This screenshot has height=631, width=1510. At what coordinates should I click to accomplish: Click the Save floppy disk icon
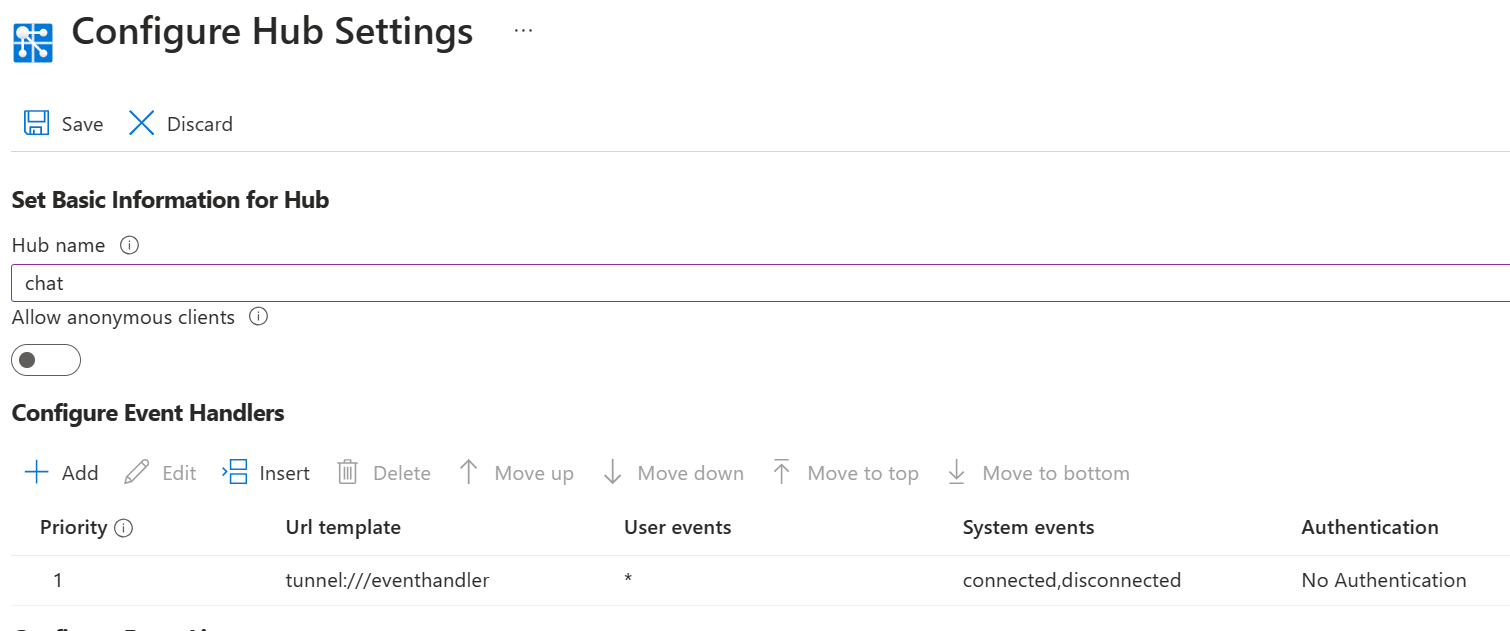pos(37,123)
